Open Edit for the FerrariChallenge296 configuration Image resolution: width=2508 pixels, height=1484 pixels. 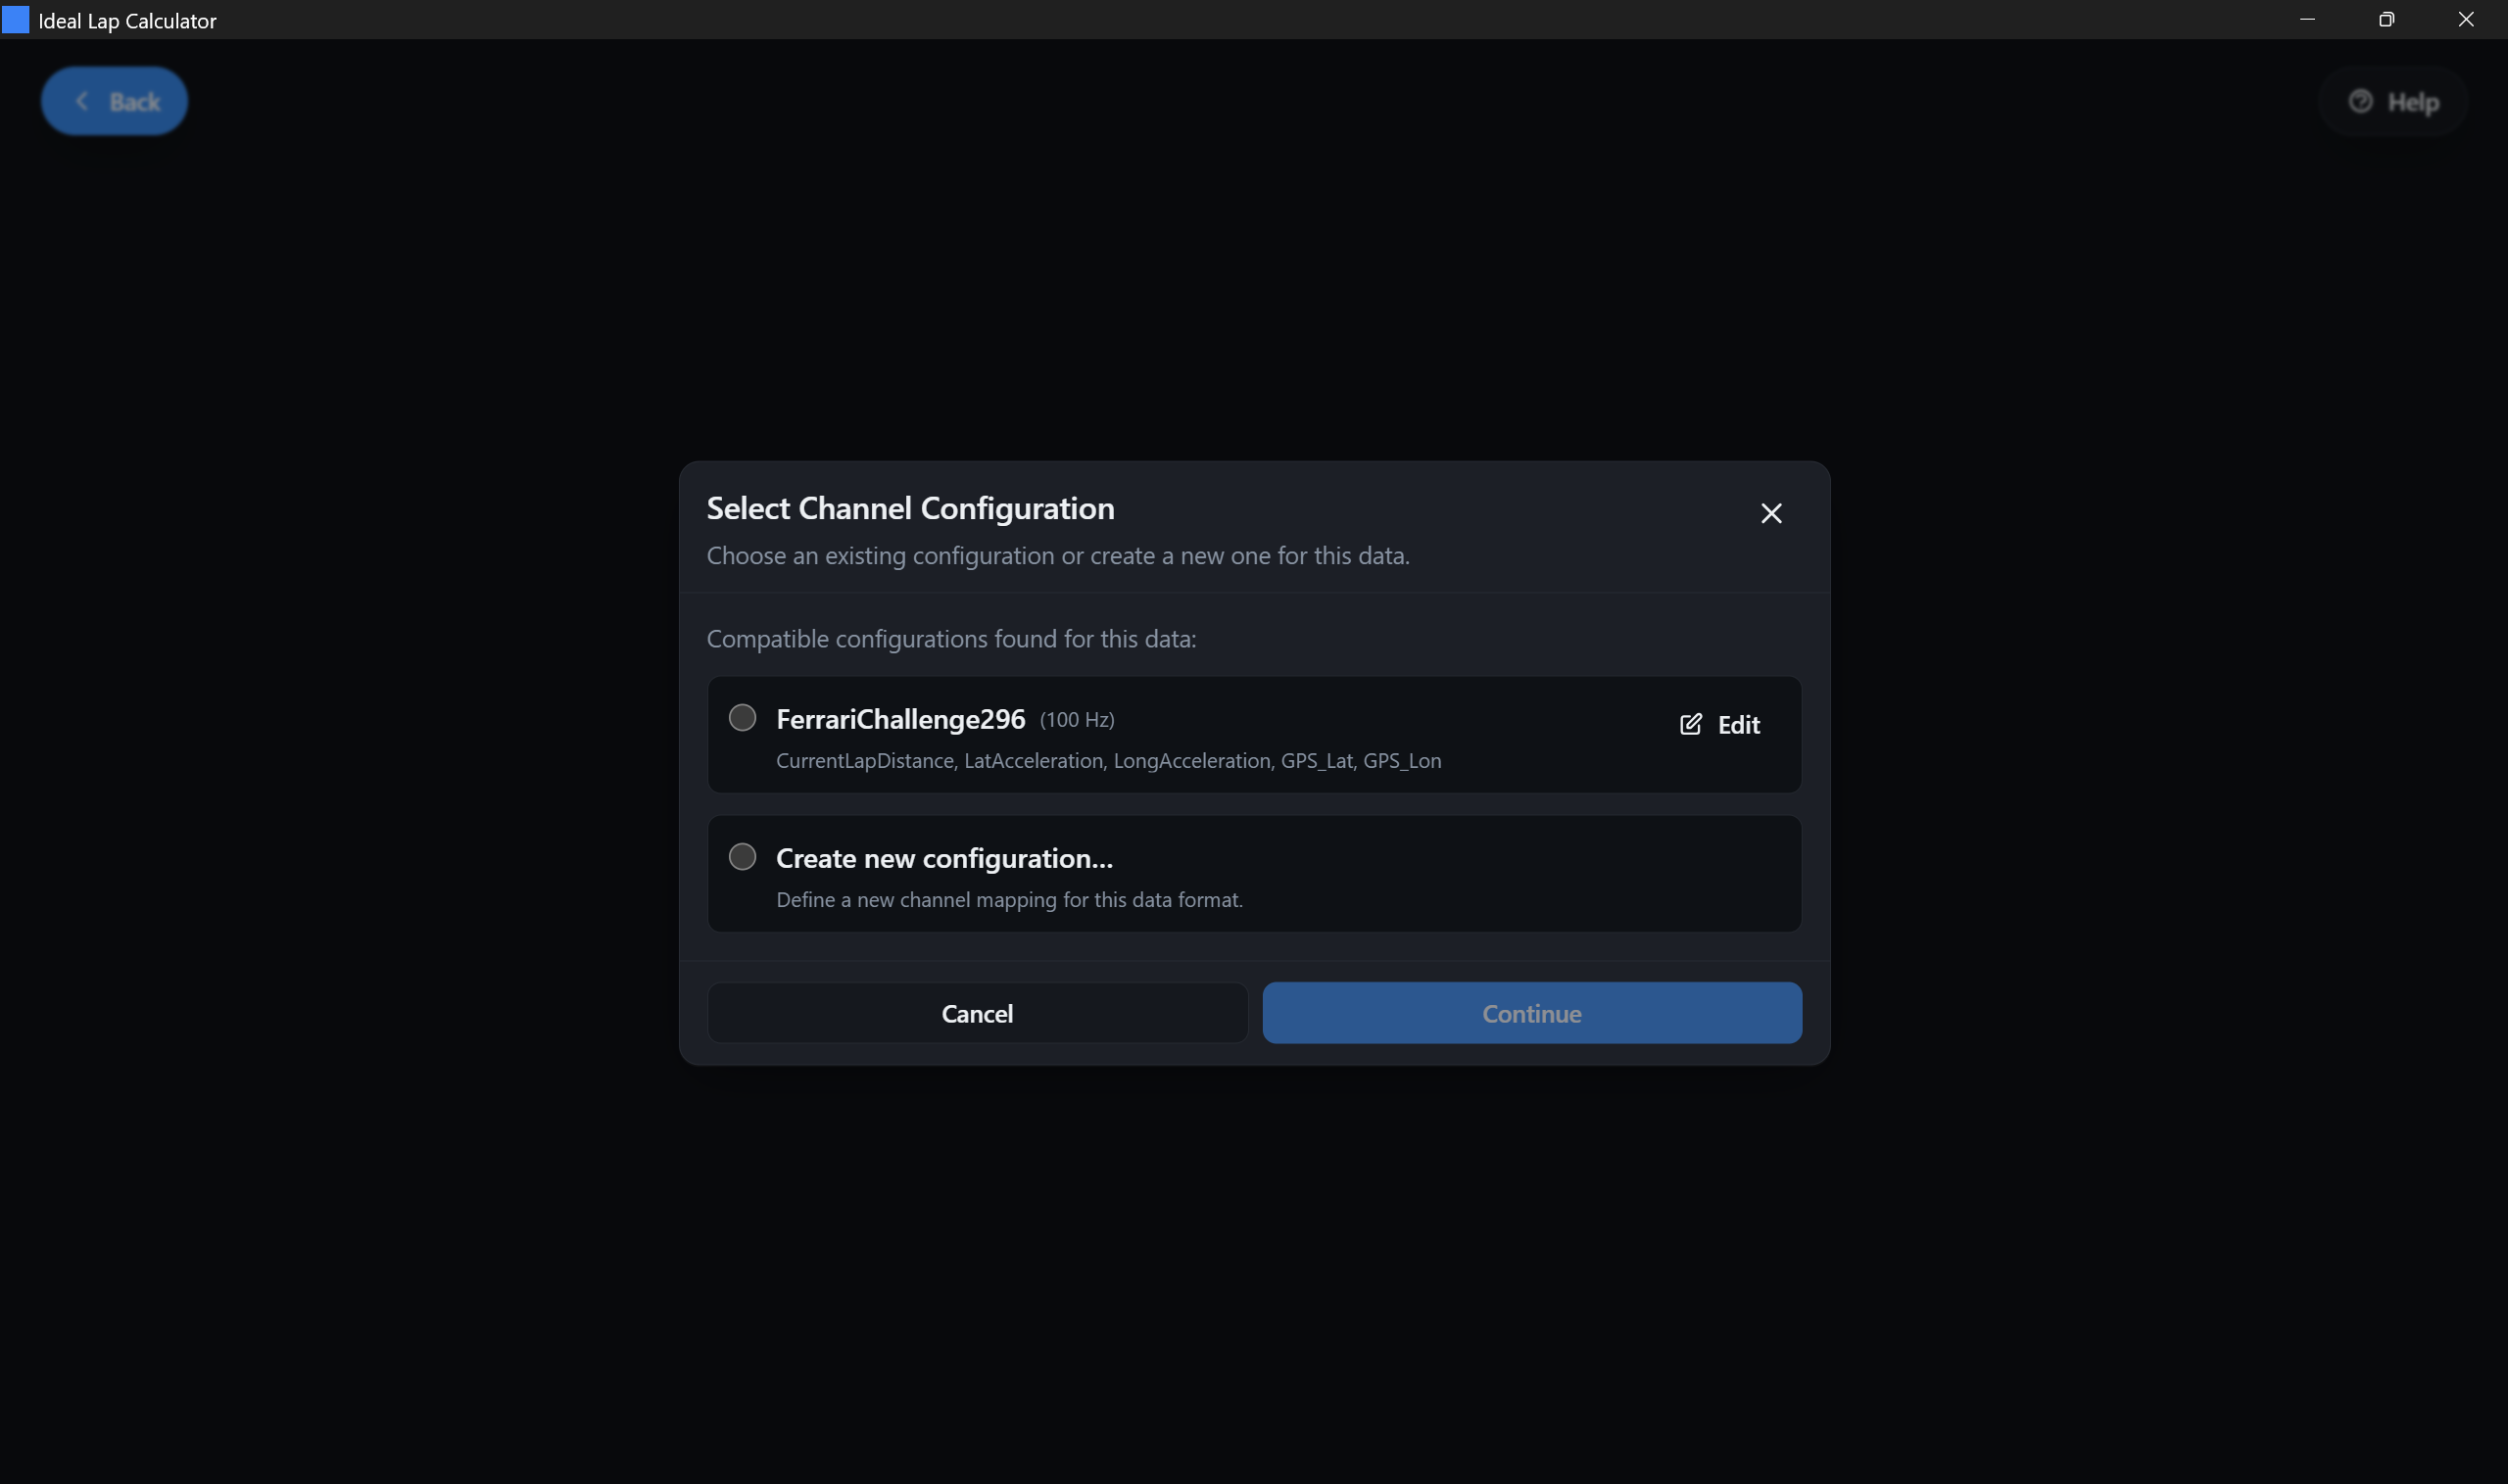click(1719, 724)
